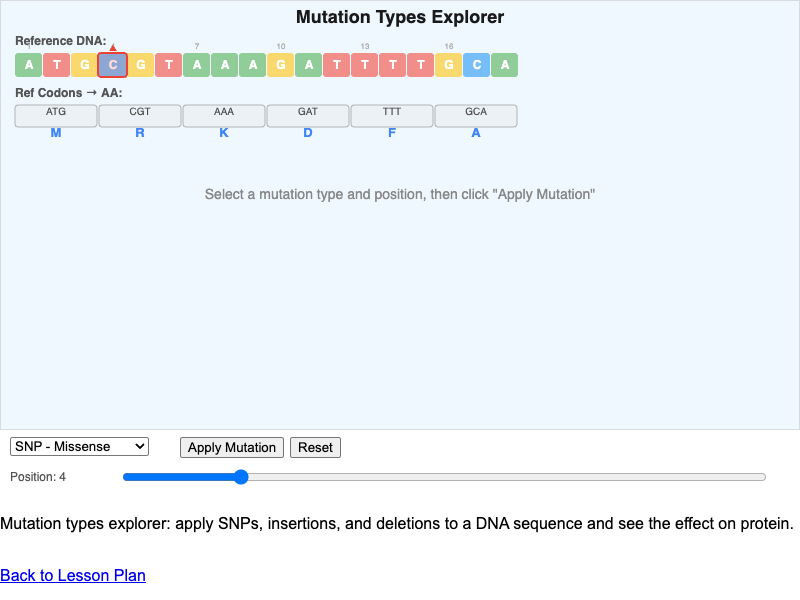Select the CGT codon box
The image size is (800, 600).
pos(140,115)
